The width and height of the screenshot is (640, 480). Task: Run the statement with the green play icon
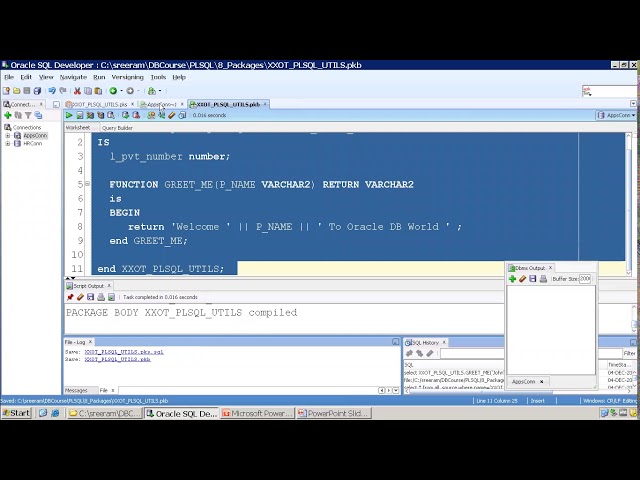click(69, 116)
